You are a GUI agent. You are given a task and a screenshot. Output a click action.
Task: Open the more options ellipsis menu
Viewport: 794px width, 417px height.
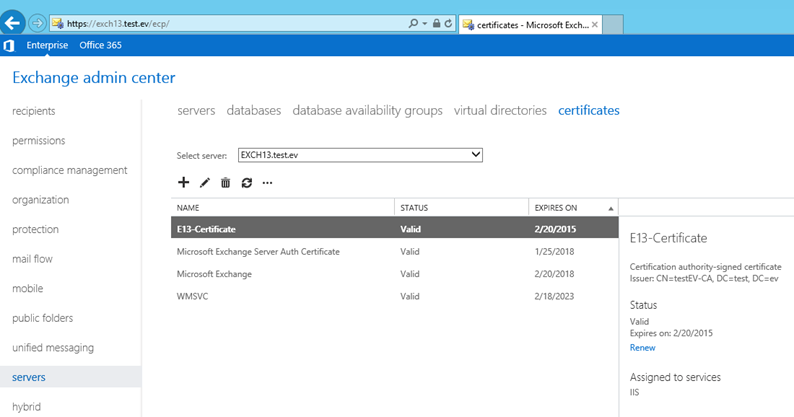[267, 183]
